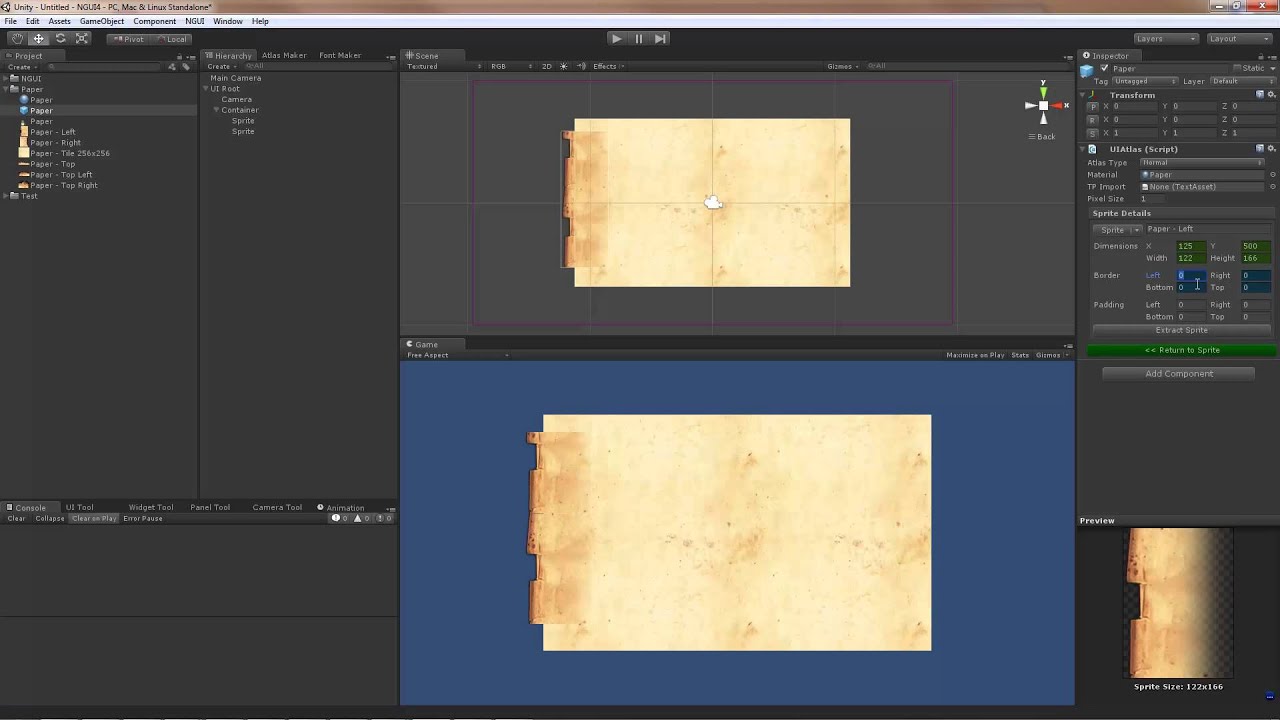Toggle 2D scene view mode
1280x720 pixels.
pos(546,66)
